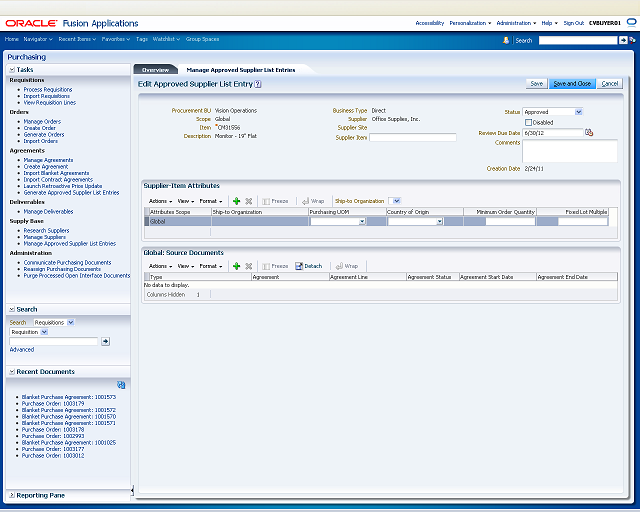Collapse the left pane with splitter arrow
640x512 pixels.
[x=132, y=490]
